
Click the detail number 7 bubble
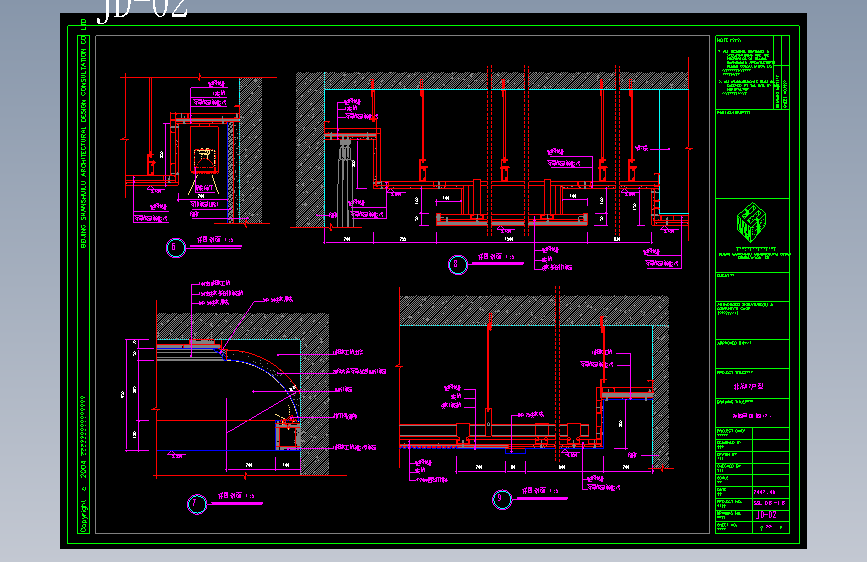pyautogui.click(x=196, y=504)
